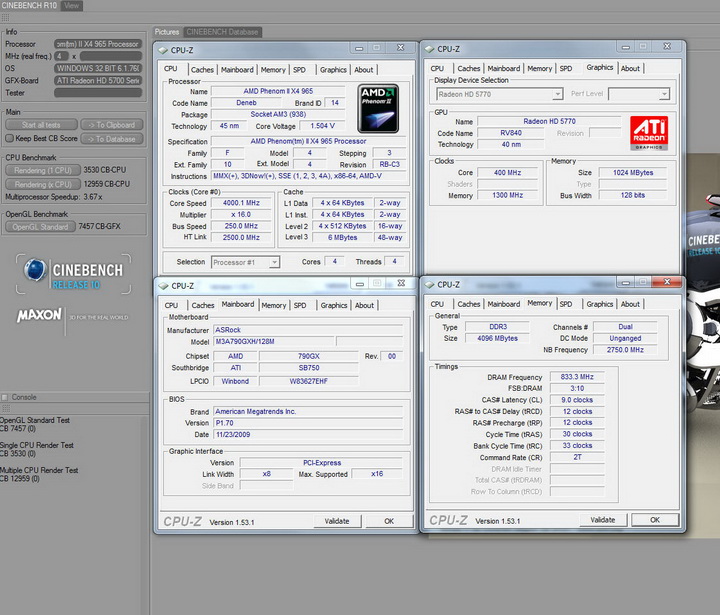The image size is (720, 615).
Task: Click CPU-Z title icon of Mainboard window
Action: point(163,286)
